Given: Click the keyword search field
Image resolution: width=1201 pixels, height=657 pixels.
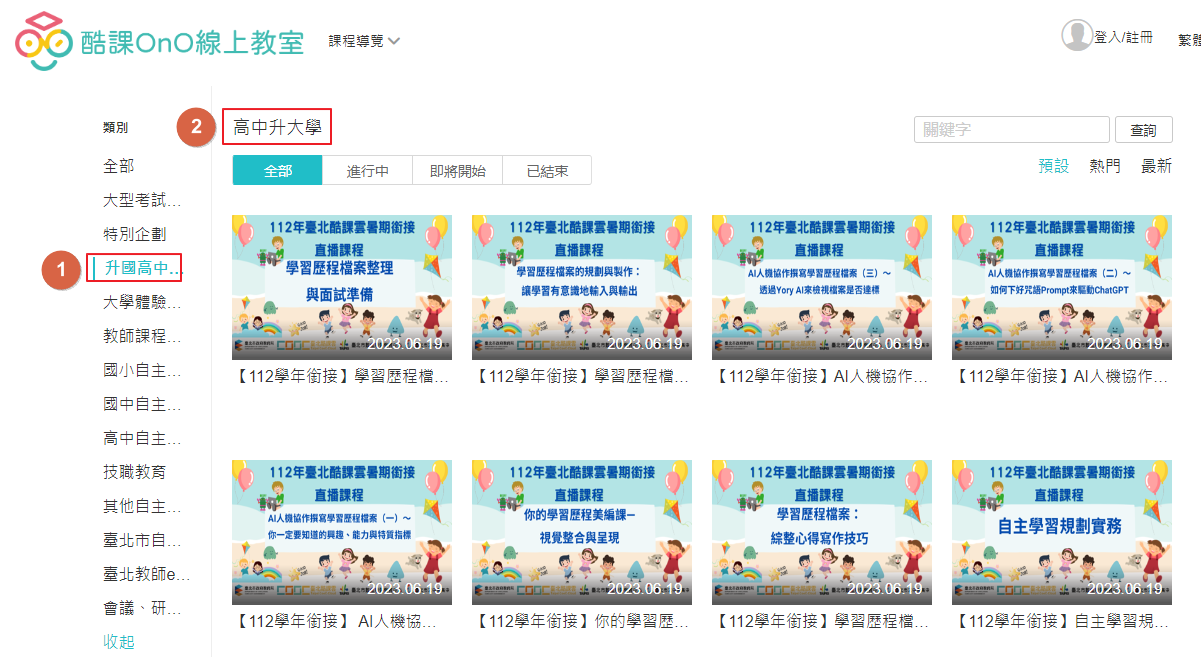Looking at the screenshot, I should click(x=1012, y=130).
